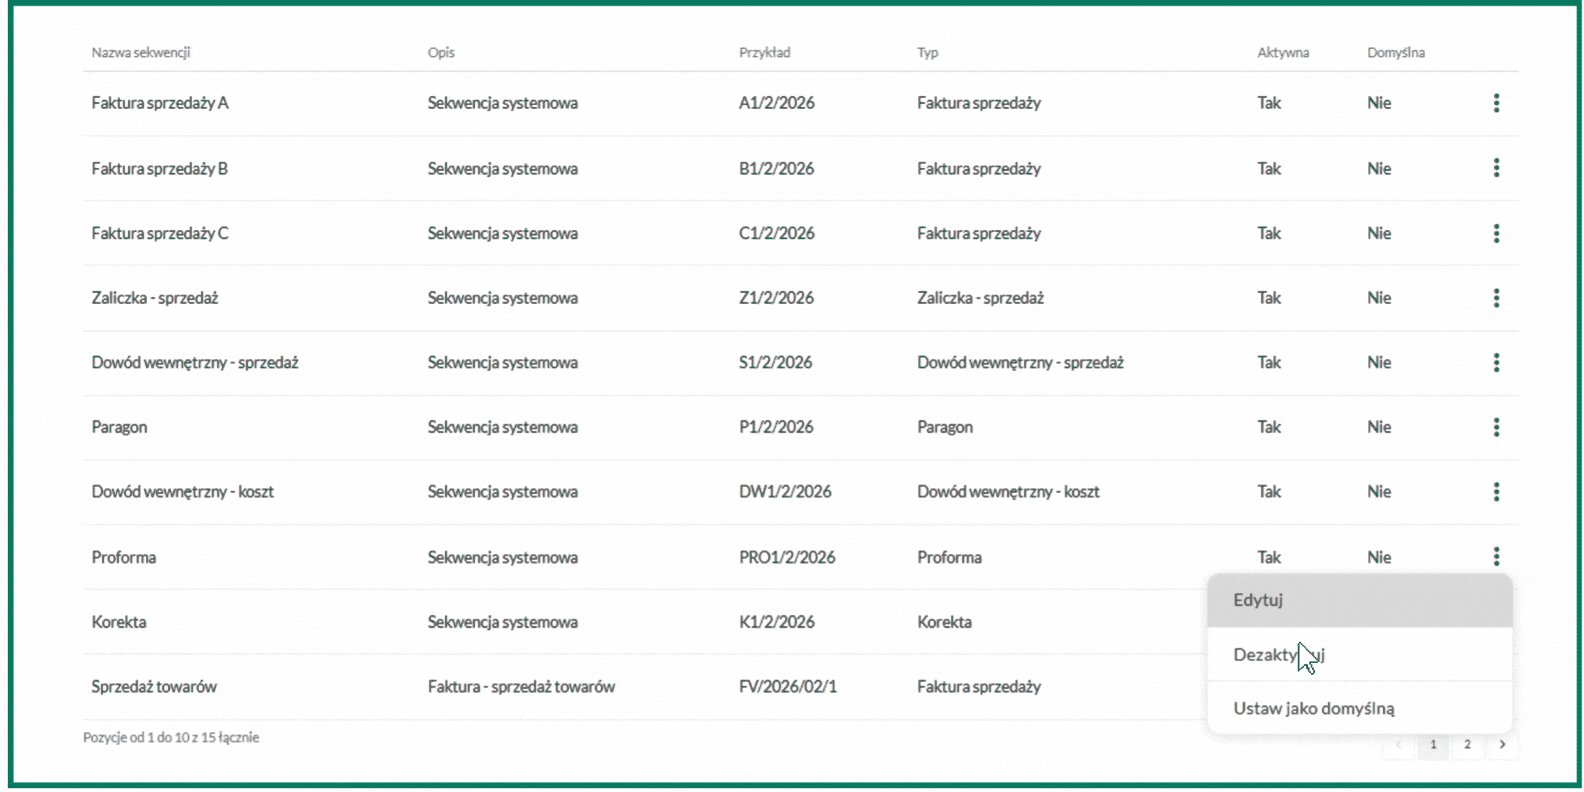This screenshot has width=1584, height=792.
Task: Open the kebab menu for Faktura sprzedaży C
Action: tap(1496, 233)
